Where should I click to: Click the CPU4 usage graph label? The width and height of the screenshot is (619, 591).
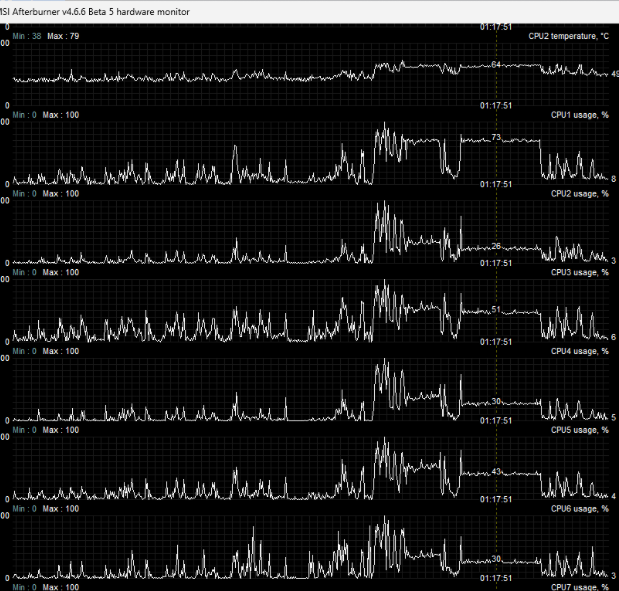[580, 351]
